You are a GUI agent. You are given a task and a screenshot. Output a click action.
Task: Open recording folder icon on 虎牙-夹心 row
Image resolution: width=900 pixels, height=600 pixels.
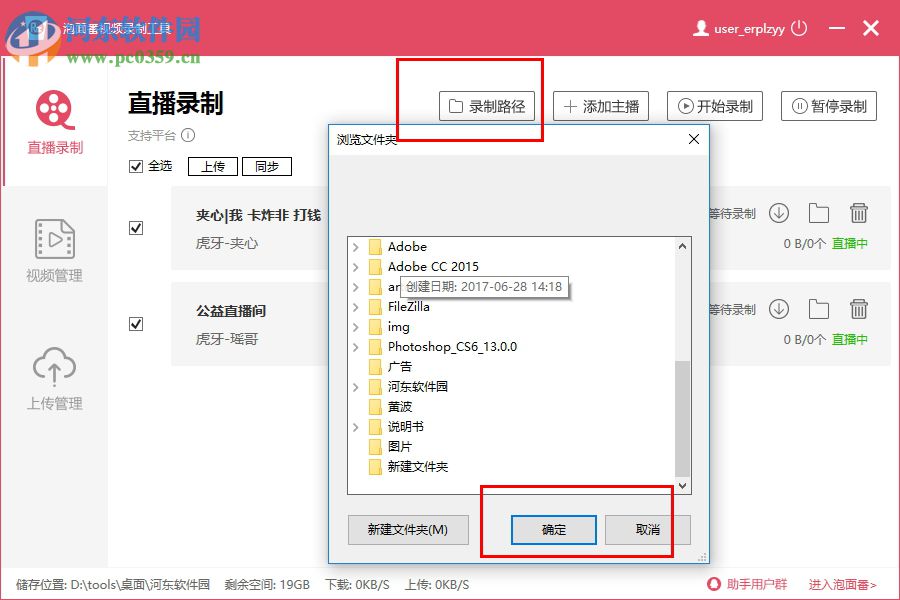point(819,213)
